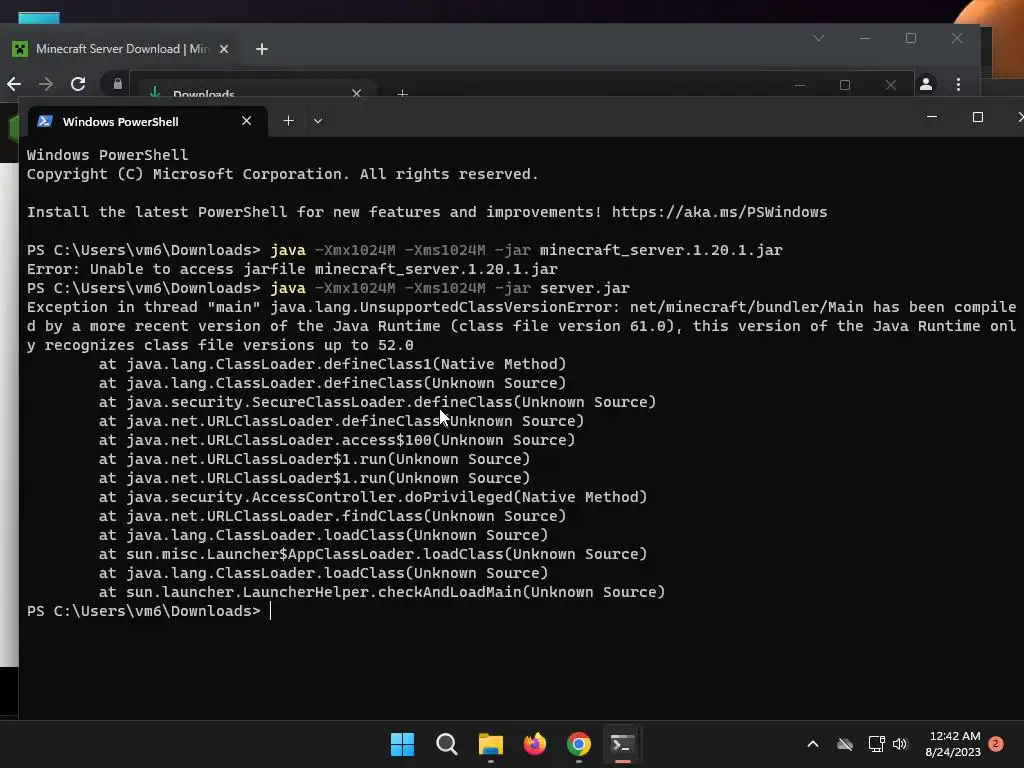Expand the terminal profile dropdown chevron

[318, 121]
